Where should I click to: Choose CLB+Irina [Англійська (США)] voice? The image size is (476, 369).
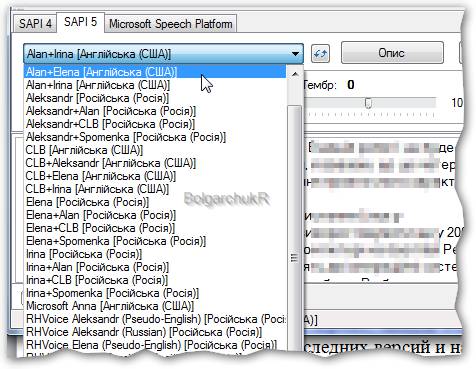tap(155, 189)
